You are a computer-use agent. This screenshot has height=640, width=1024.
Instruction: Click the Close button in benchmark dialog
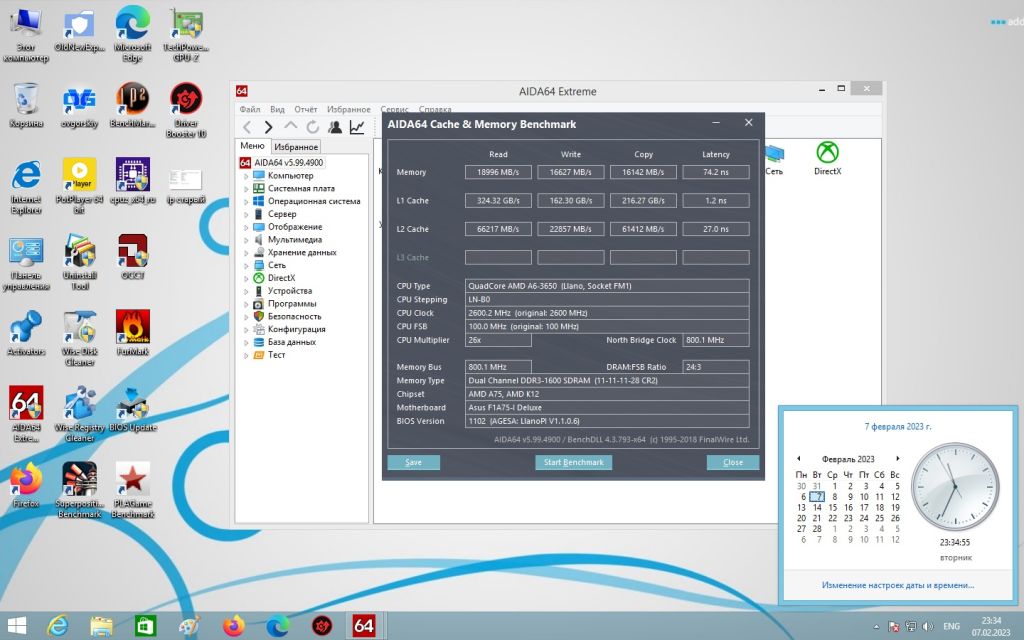click(733, 462)
